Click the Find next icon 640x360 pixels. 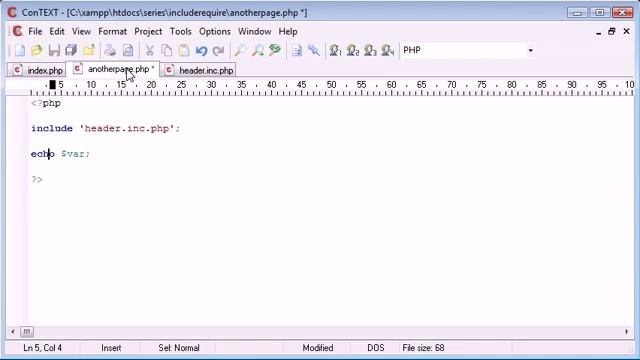[258, 50]
